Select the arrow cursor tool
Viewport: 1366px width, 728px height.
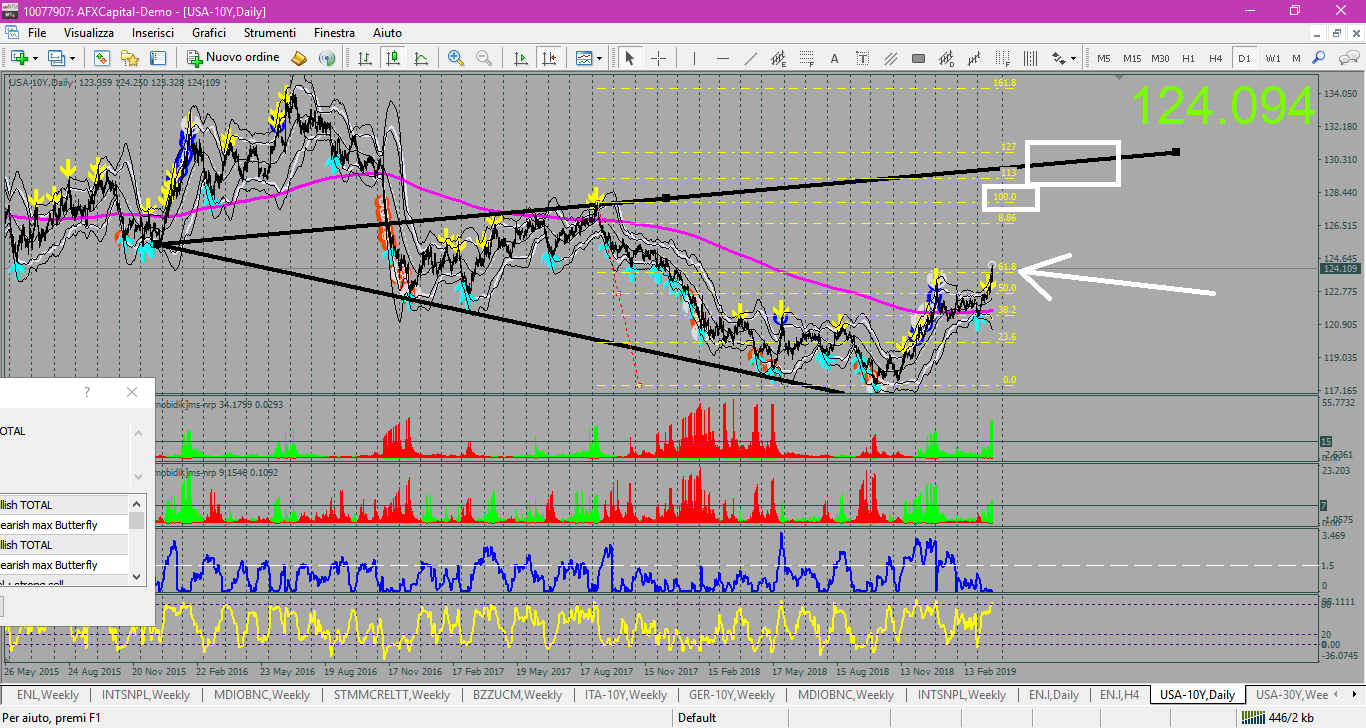pos(630,58)
